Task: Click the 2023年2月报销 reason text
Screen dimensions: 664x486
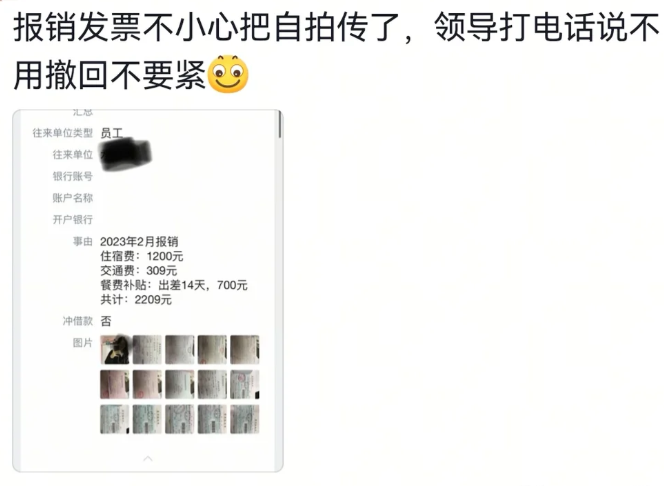Action: [x=139, y=242]
